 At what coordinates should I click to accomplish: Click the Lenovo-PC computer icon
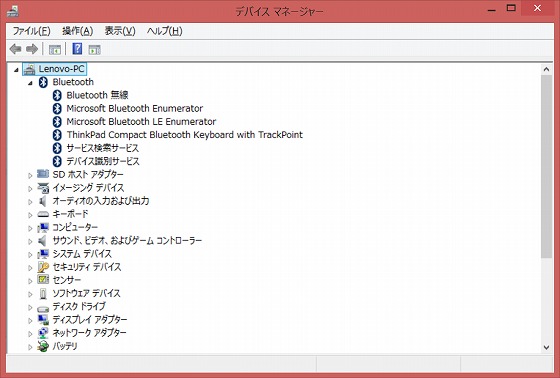coord(29,69)
